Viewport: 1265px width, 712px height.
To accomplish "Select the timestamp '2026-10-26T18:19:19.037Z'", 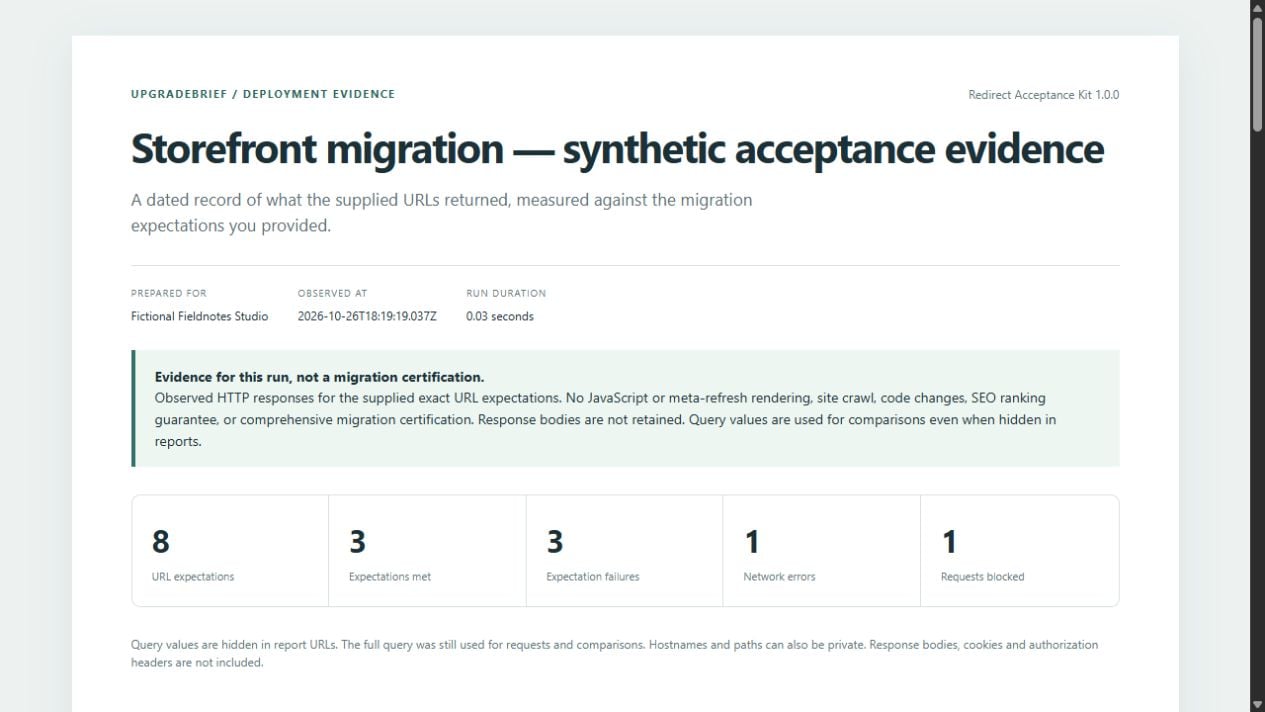I will (x=367, y=316).
